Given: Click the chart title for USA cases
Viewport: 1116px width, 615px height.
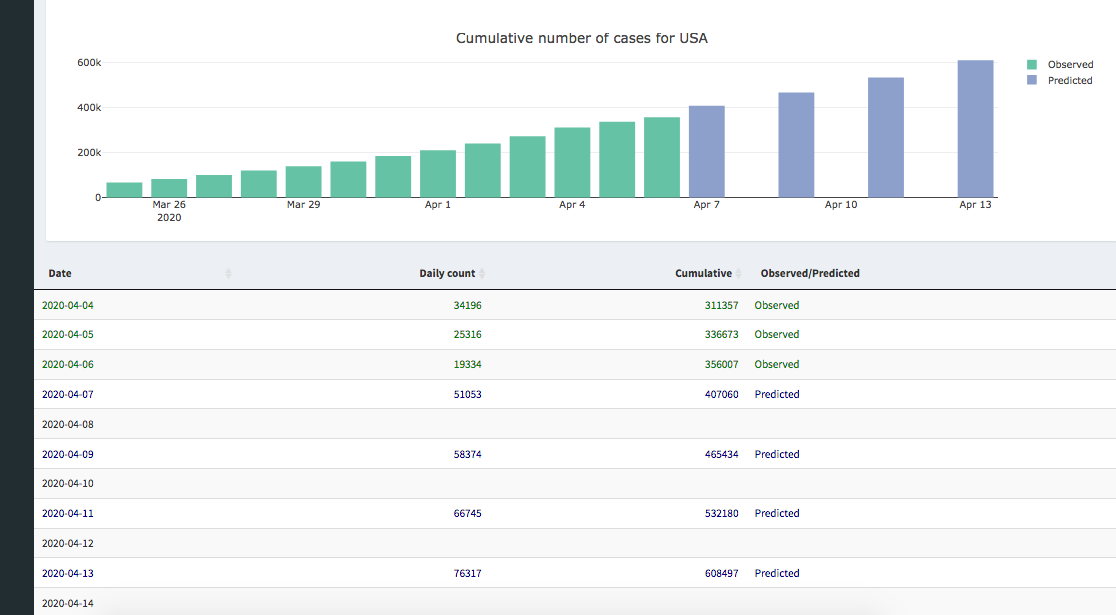Looking at the screenshot, I should [x=582, y=38].
